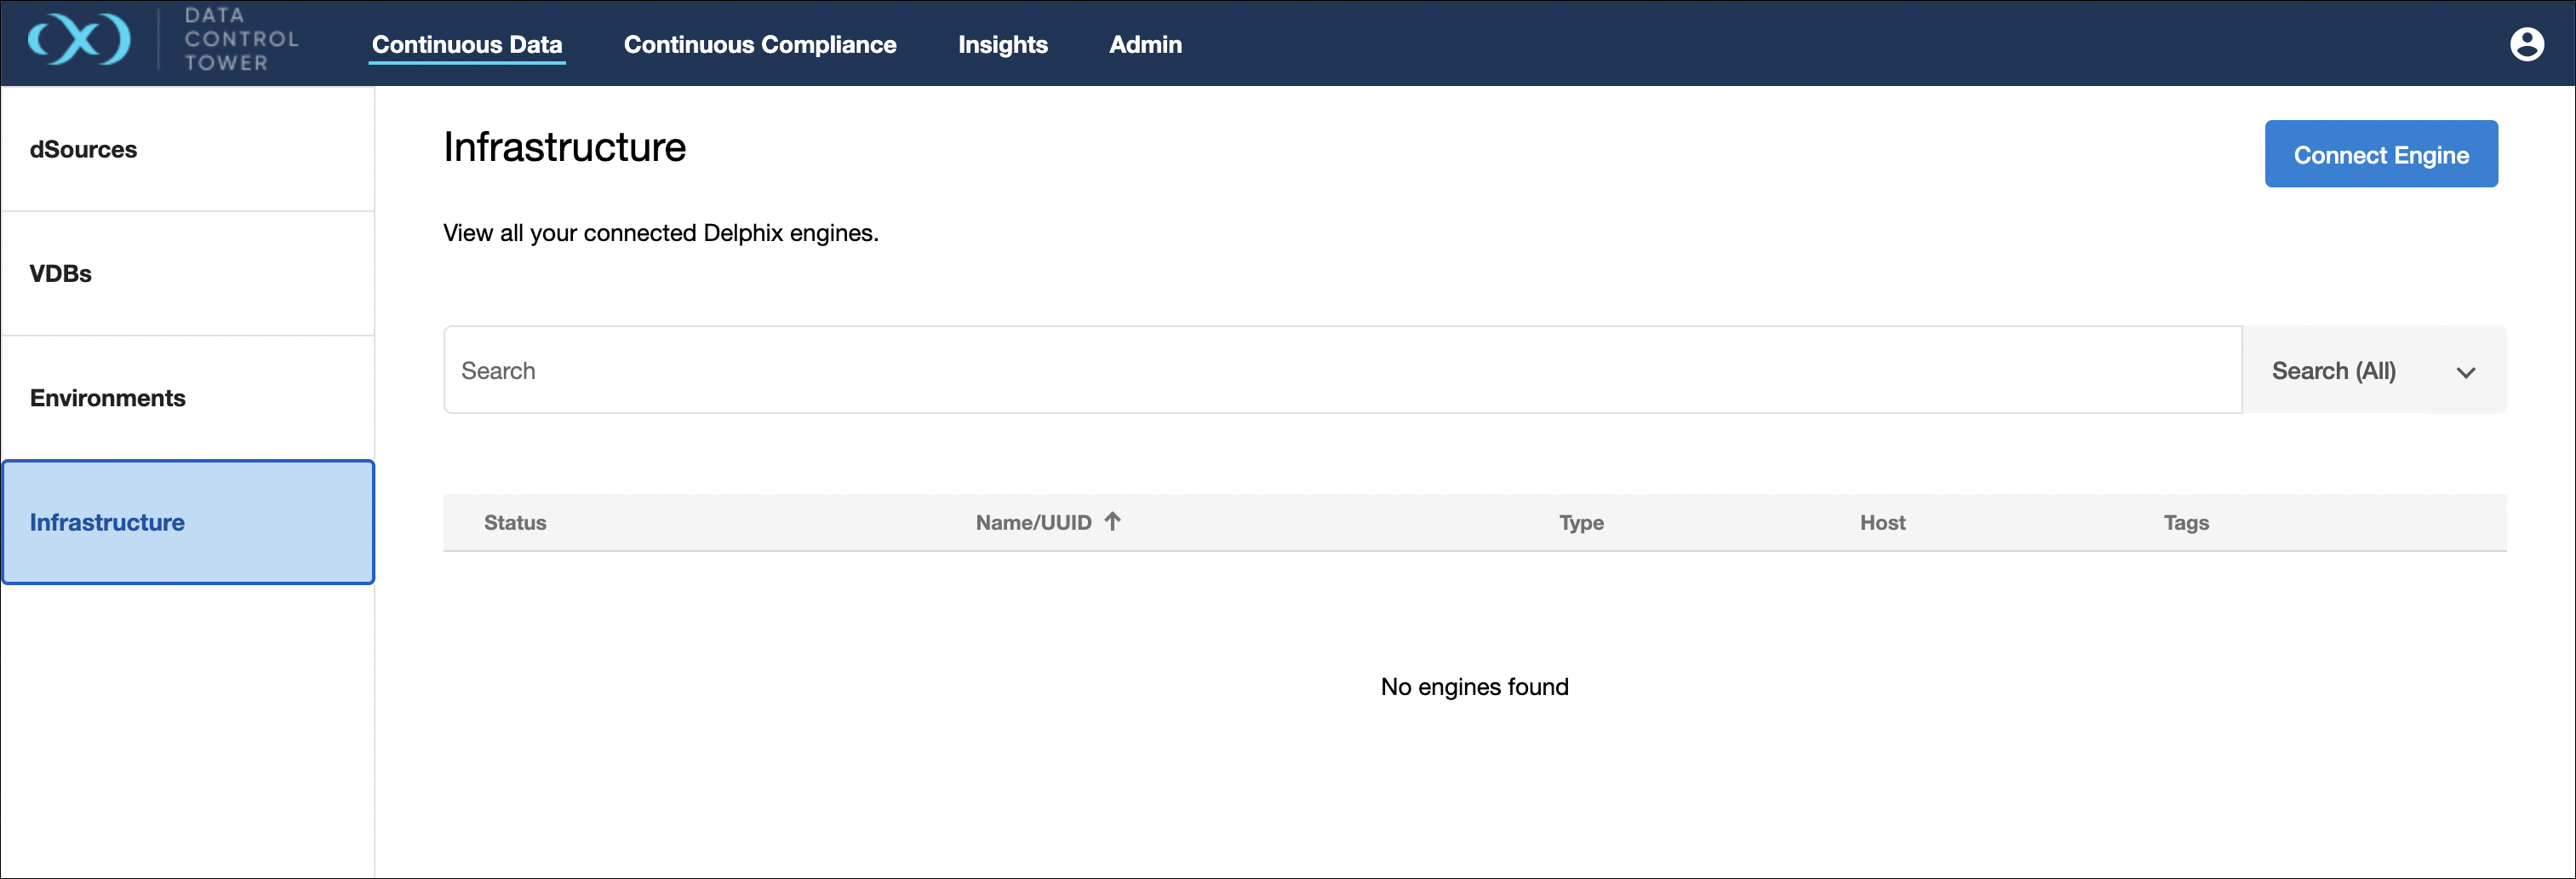Click the Data Control Tower title text
This screenshot has width=2576, height=879.
point(241,40)
